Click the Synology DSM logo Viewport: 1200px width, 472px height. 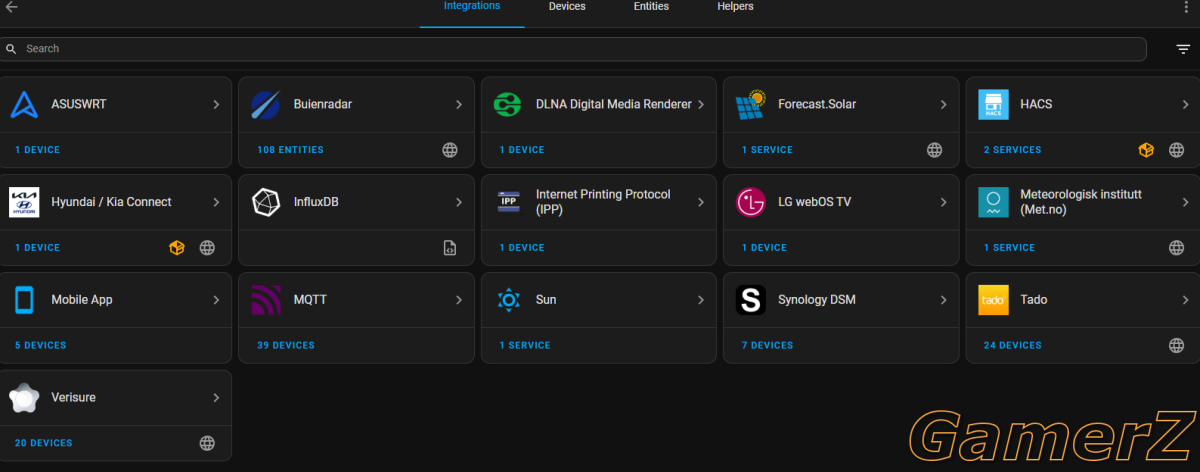tap(750, 300)
